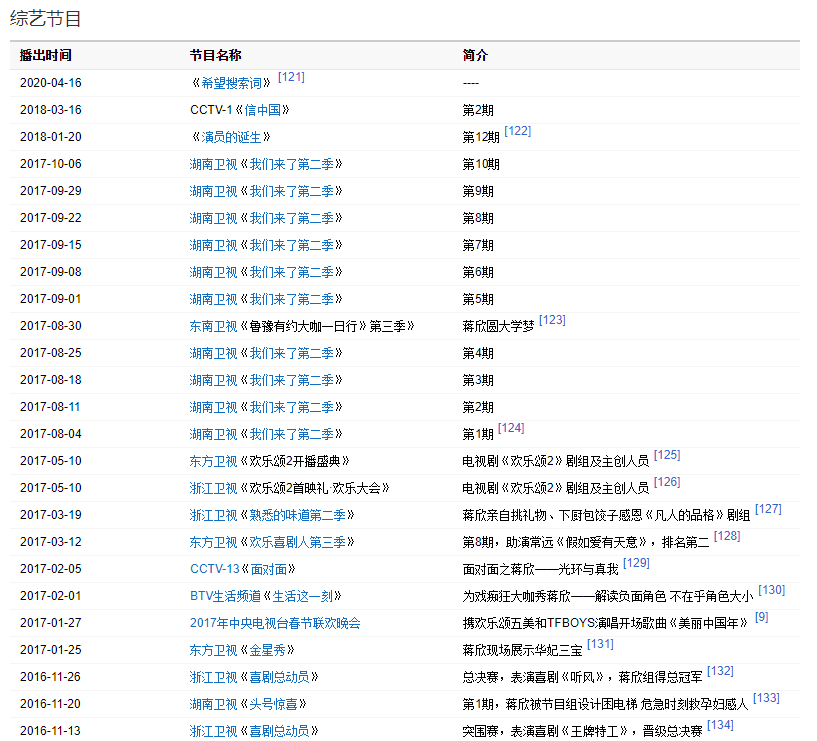This screenshot has width=817, height=741.
Task: Click citation reference [121]
Action: (x=291, y=77)
